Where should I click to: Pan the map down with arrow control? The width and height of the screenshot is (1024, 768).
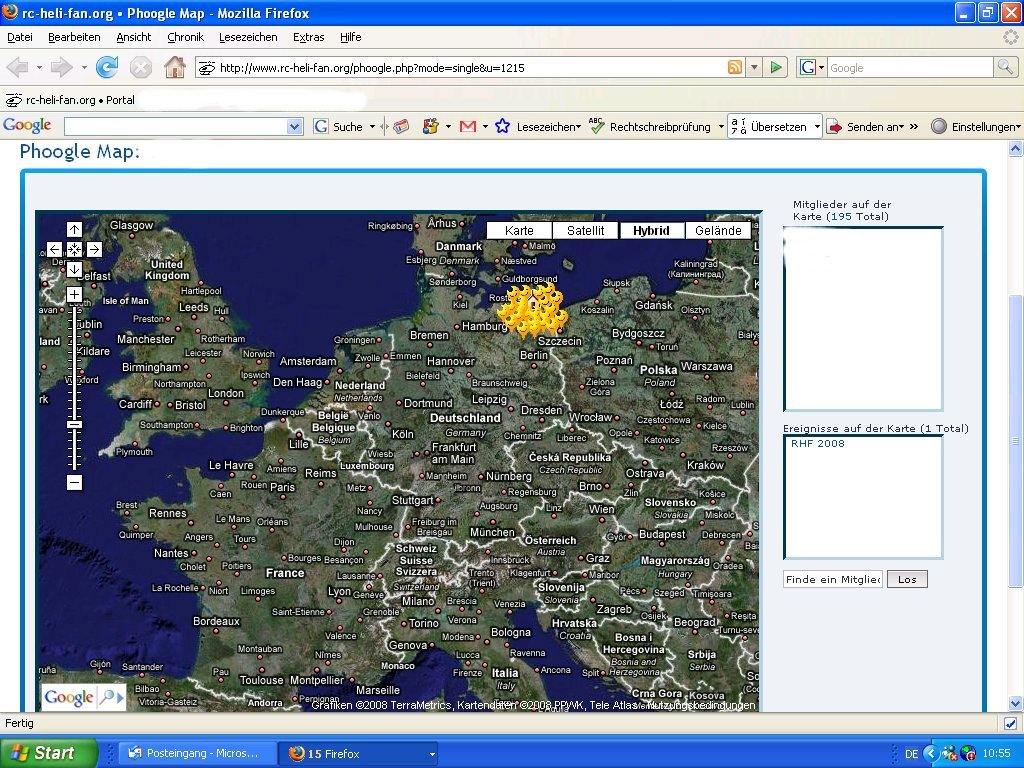click(x=74, y=269)
